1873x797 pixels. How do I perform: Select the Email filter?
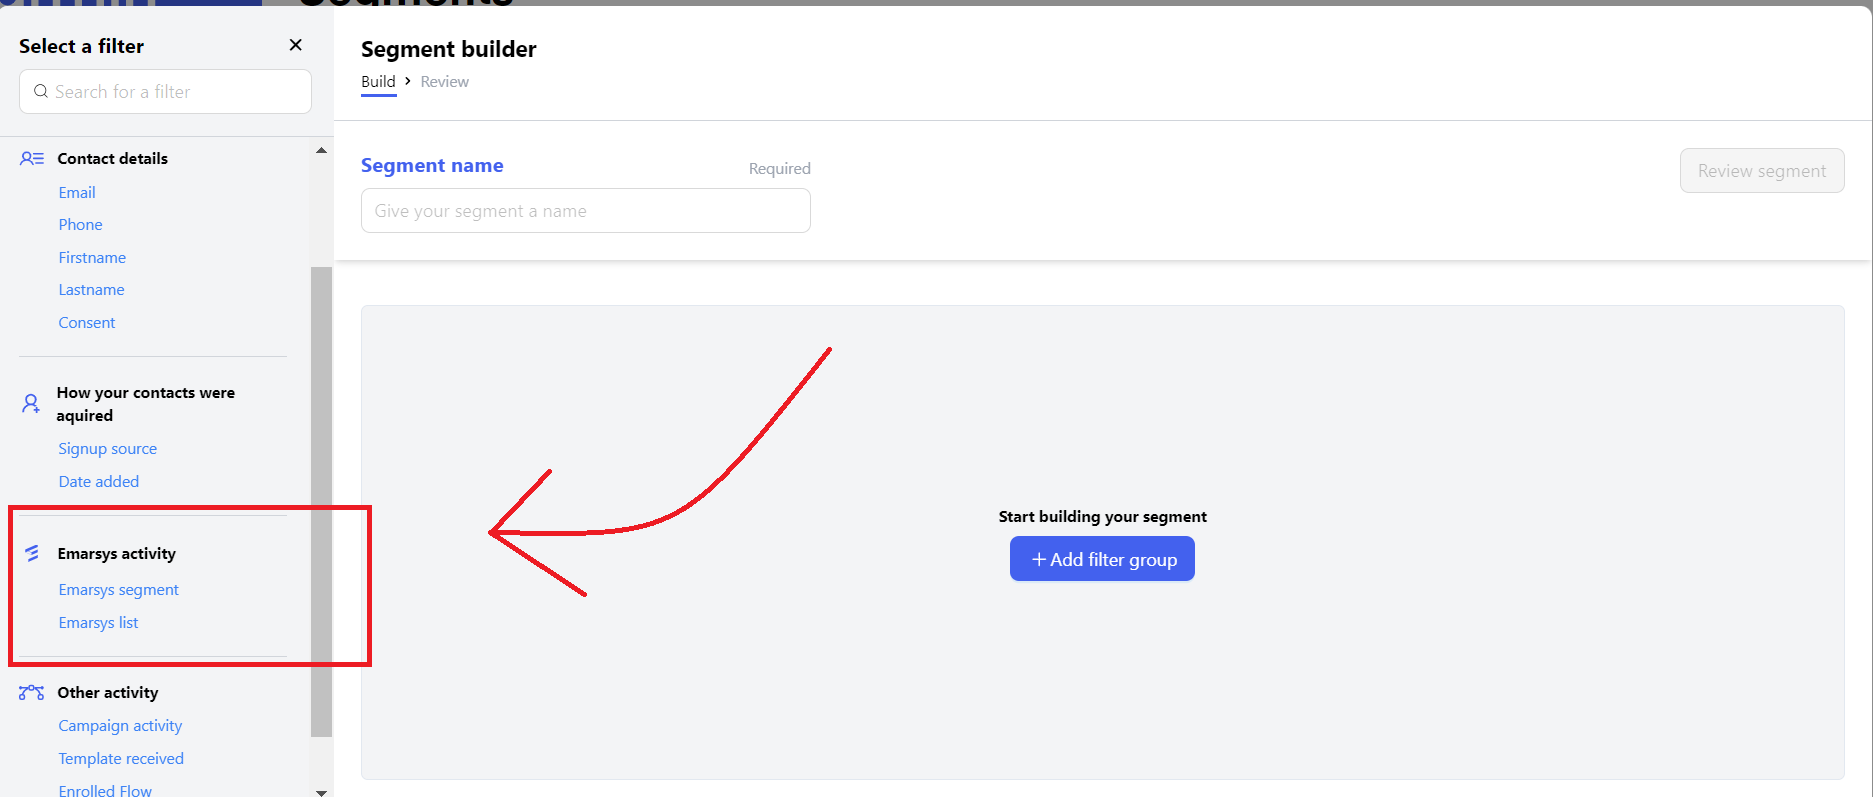click(77, 192)
